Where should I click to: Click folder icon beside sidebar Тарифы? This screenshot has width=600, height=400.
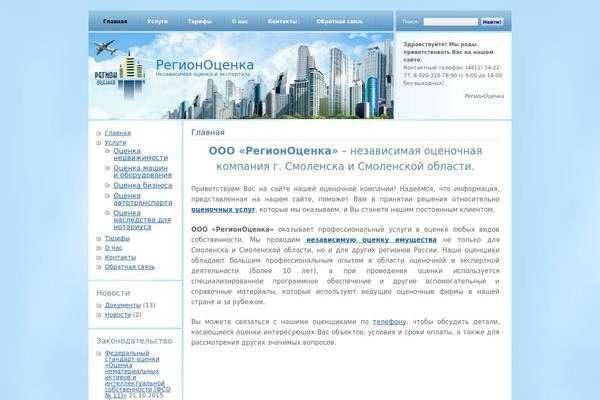99,238
